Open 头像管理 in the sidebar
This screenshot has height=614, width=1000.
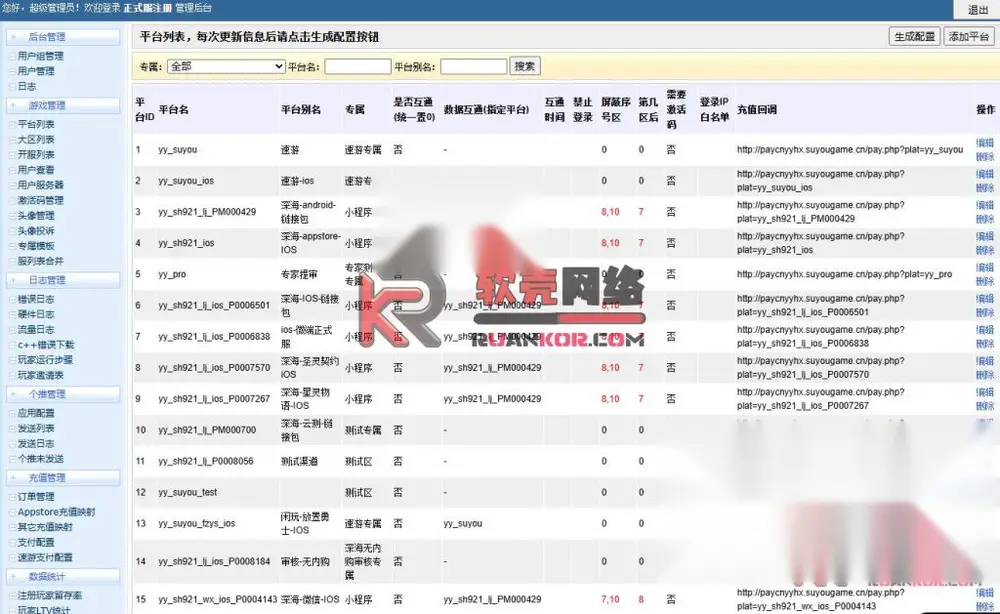point(36,216)
